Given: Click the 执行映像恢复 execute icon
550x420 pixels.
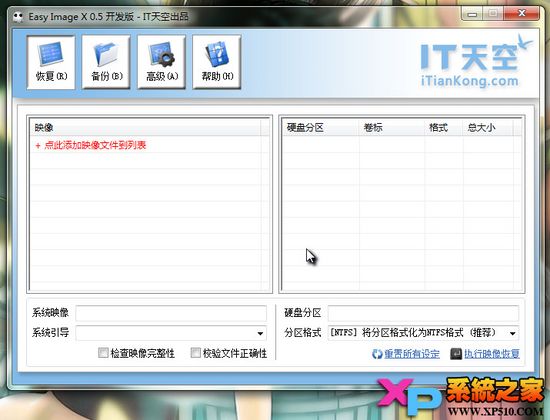Looking at the screenshot, I should [x=456, y=354].
